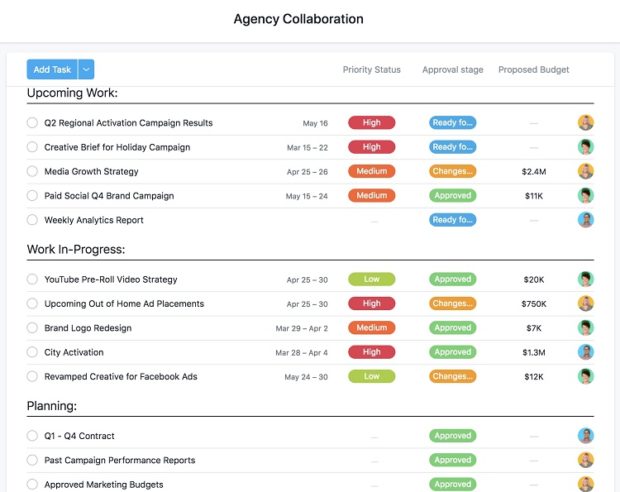Open the Mar 15 – 22 due date
The width and height of the screenshot is (620, 492).
click(x=307, y=148)
